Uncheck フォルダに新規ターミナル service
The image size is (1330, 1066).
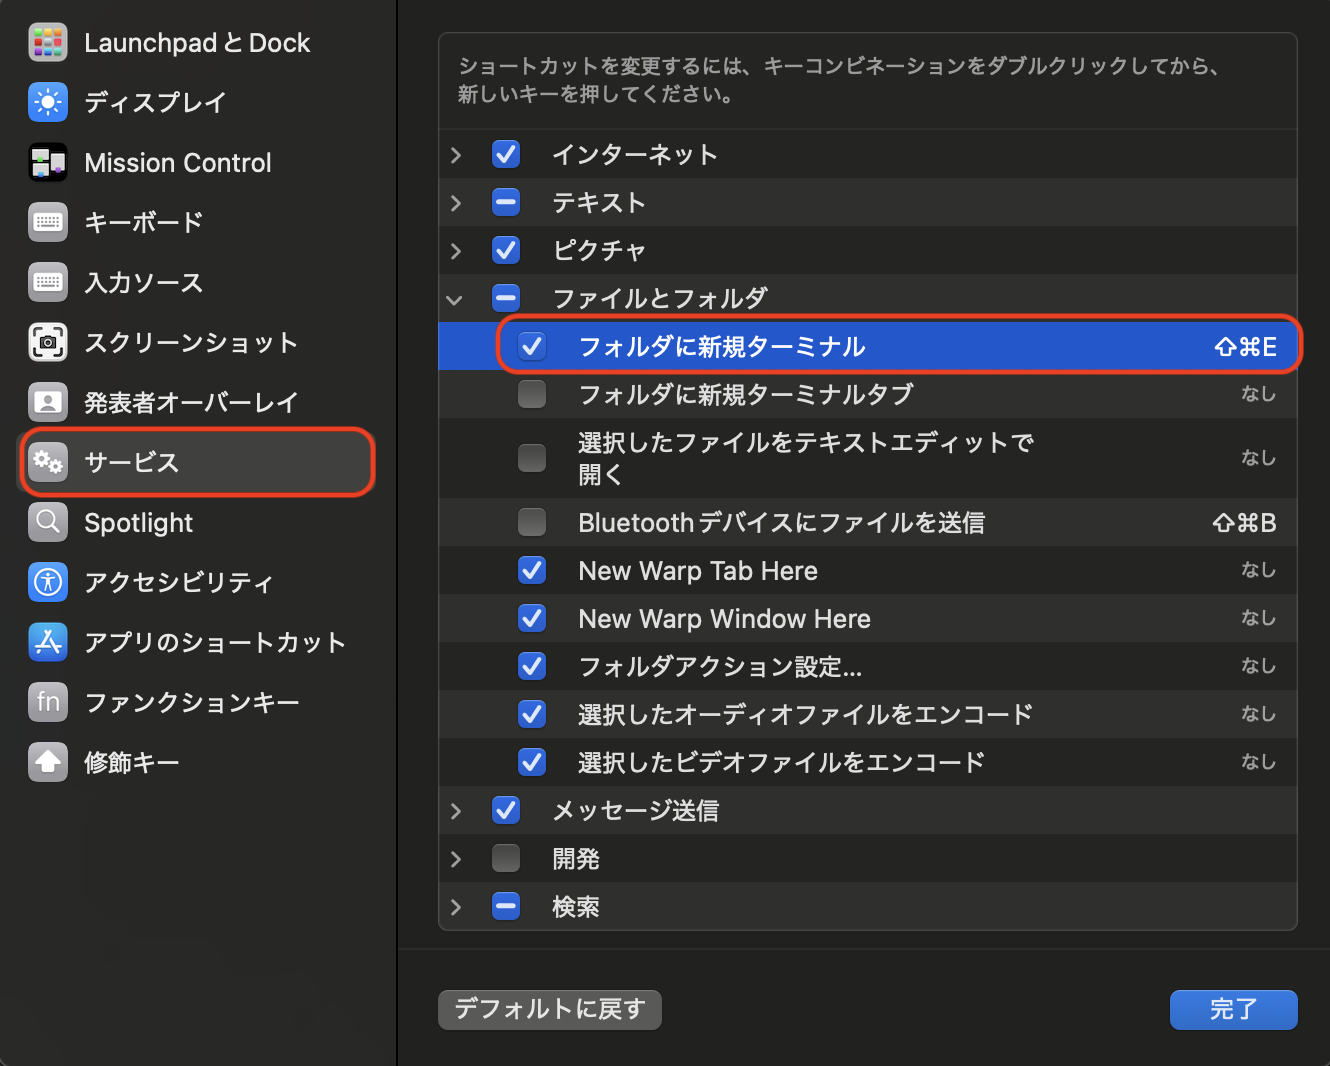(x=532, y=346)
